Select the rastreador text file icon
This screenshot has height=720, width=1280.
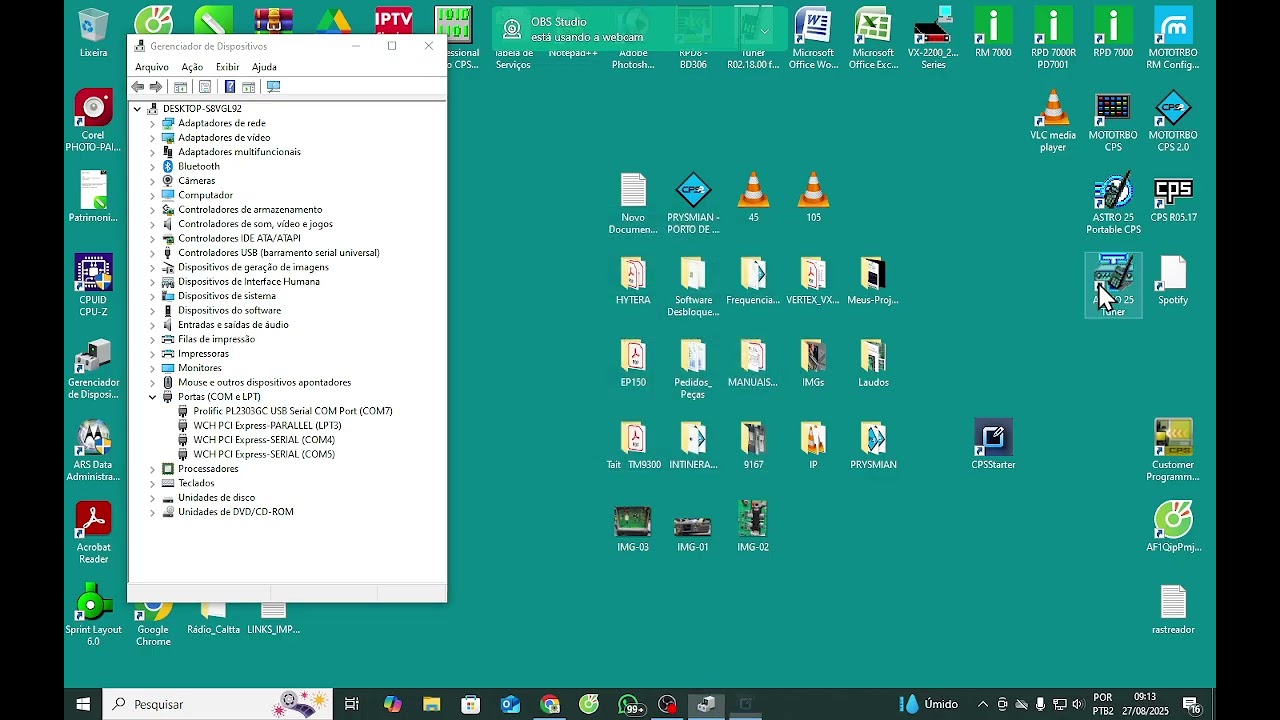pos(1173,610)
